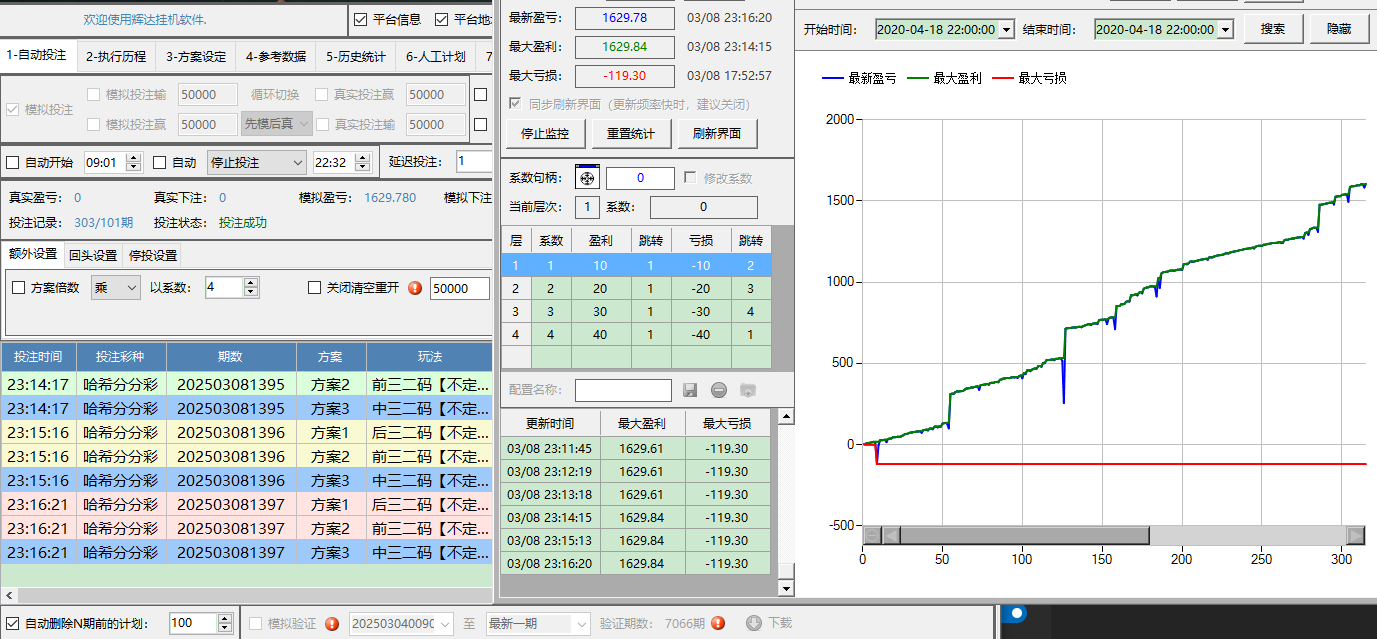Image resolution: width=1377 pixels, height=639 pixels.
Task: Click the 配置名称 text input field
Action: click(623, 390)
